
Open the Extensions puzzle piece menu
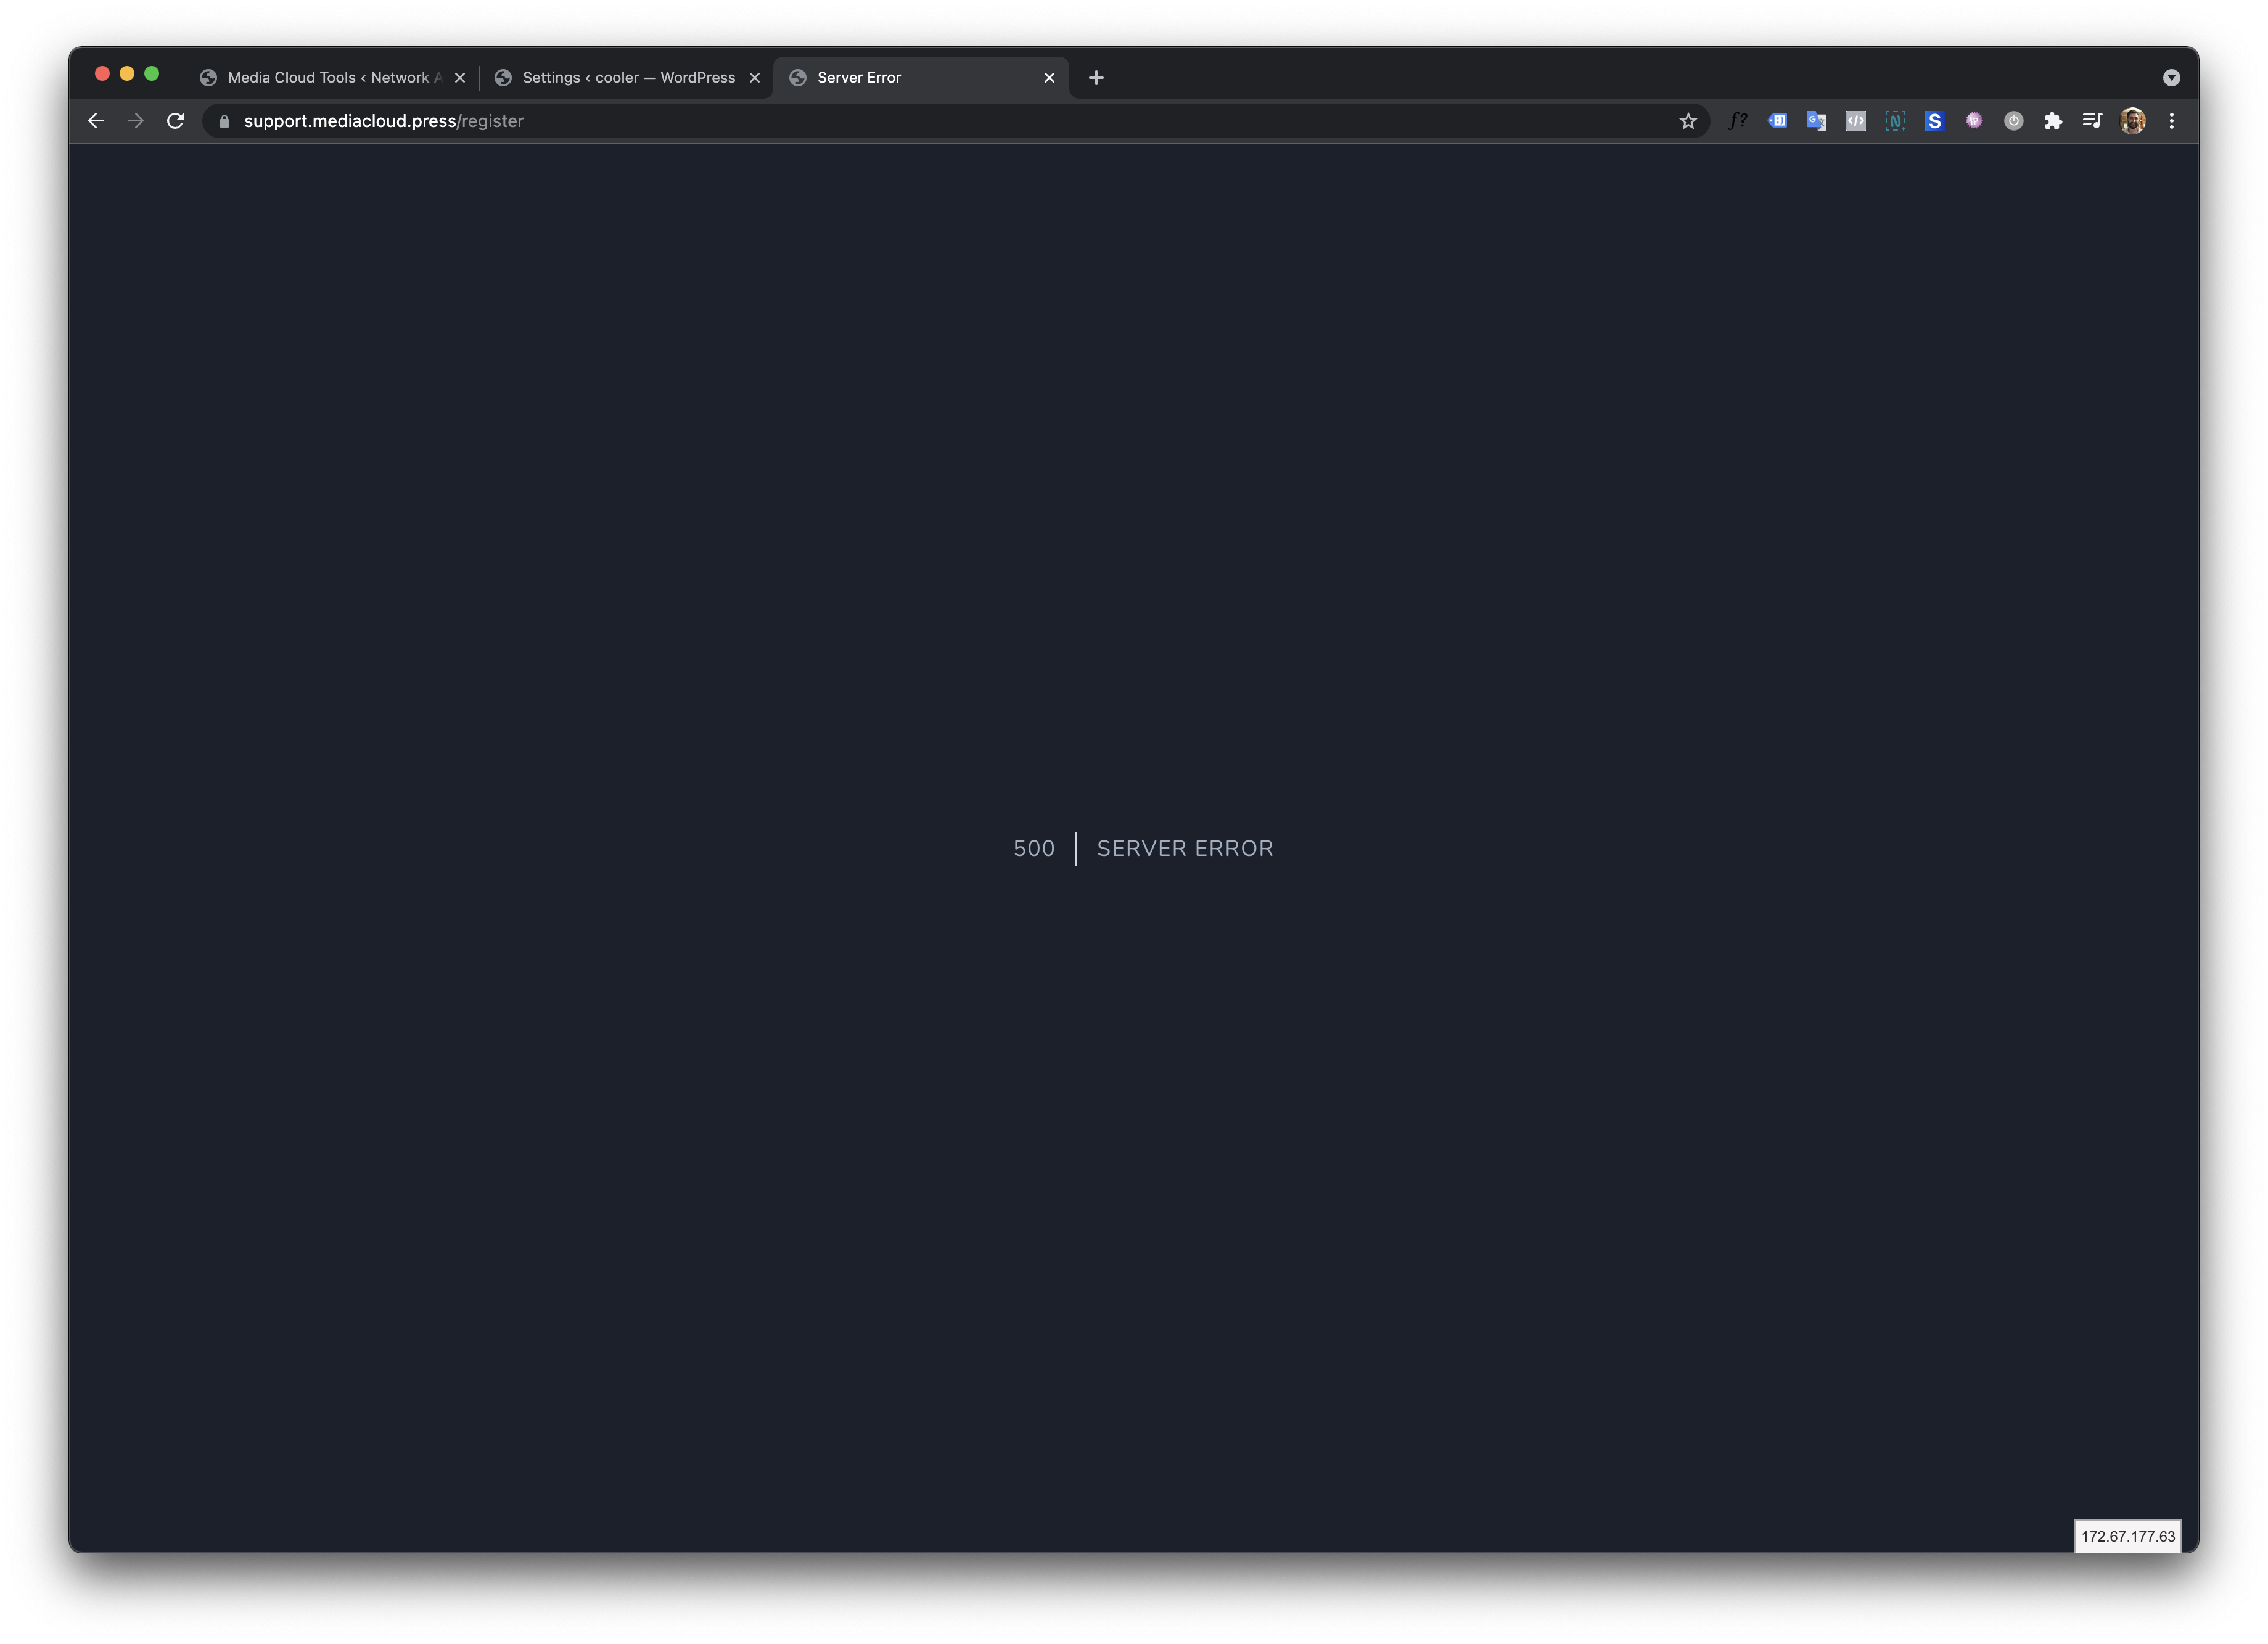(2053, 121)
